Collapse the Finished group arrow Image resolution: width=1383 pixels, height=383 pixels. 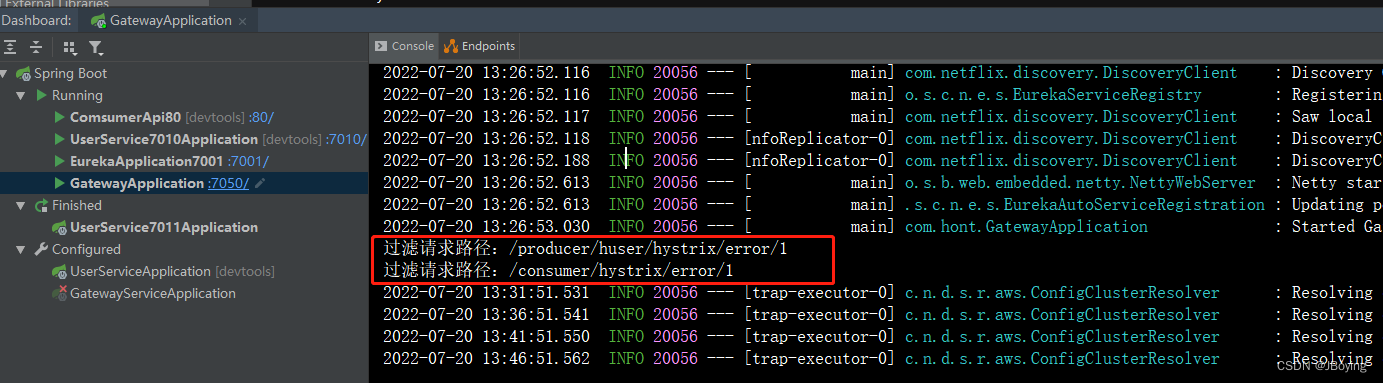(21, 205)
